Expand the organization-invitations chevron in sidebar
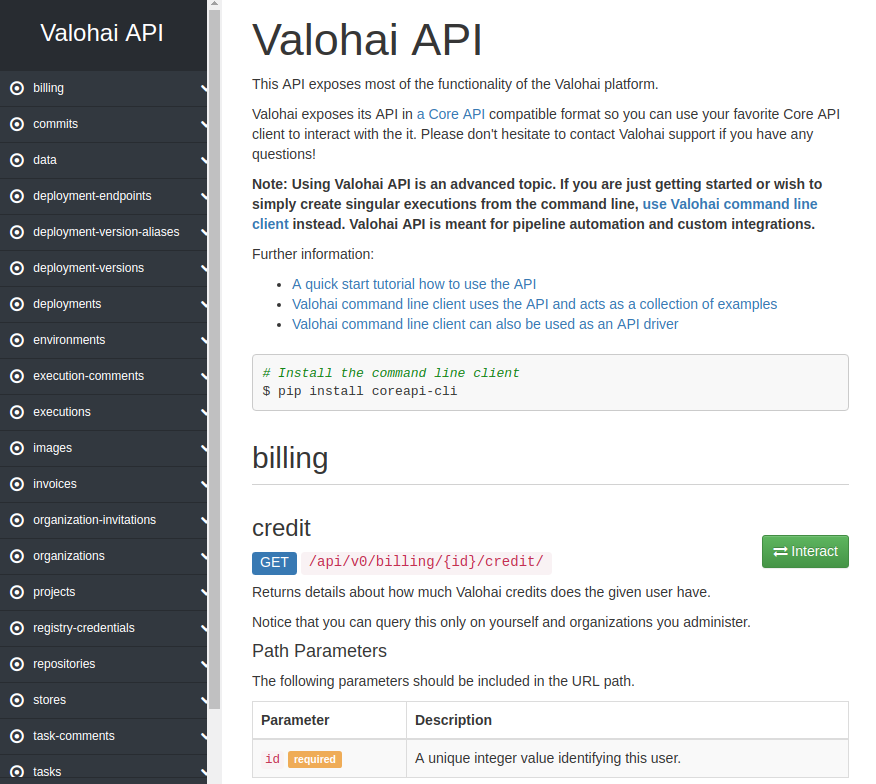876x784 pixels. pyautogui.click(x=203, y=520)
